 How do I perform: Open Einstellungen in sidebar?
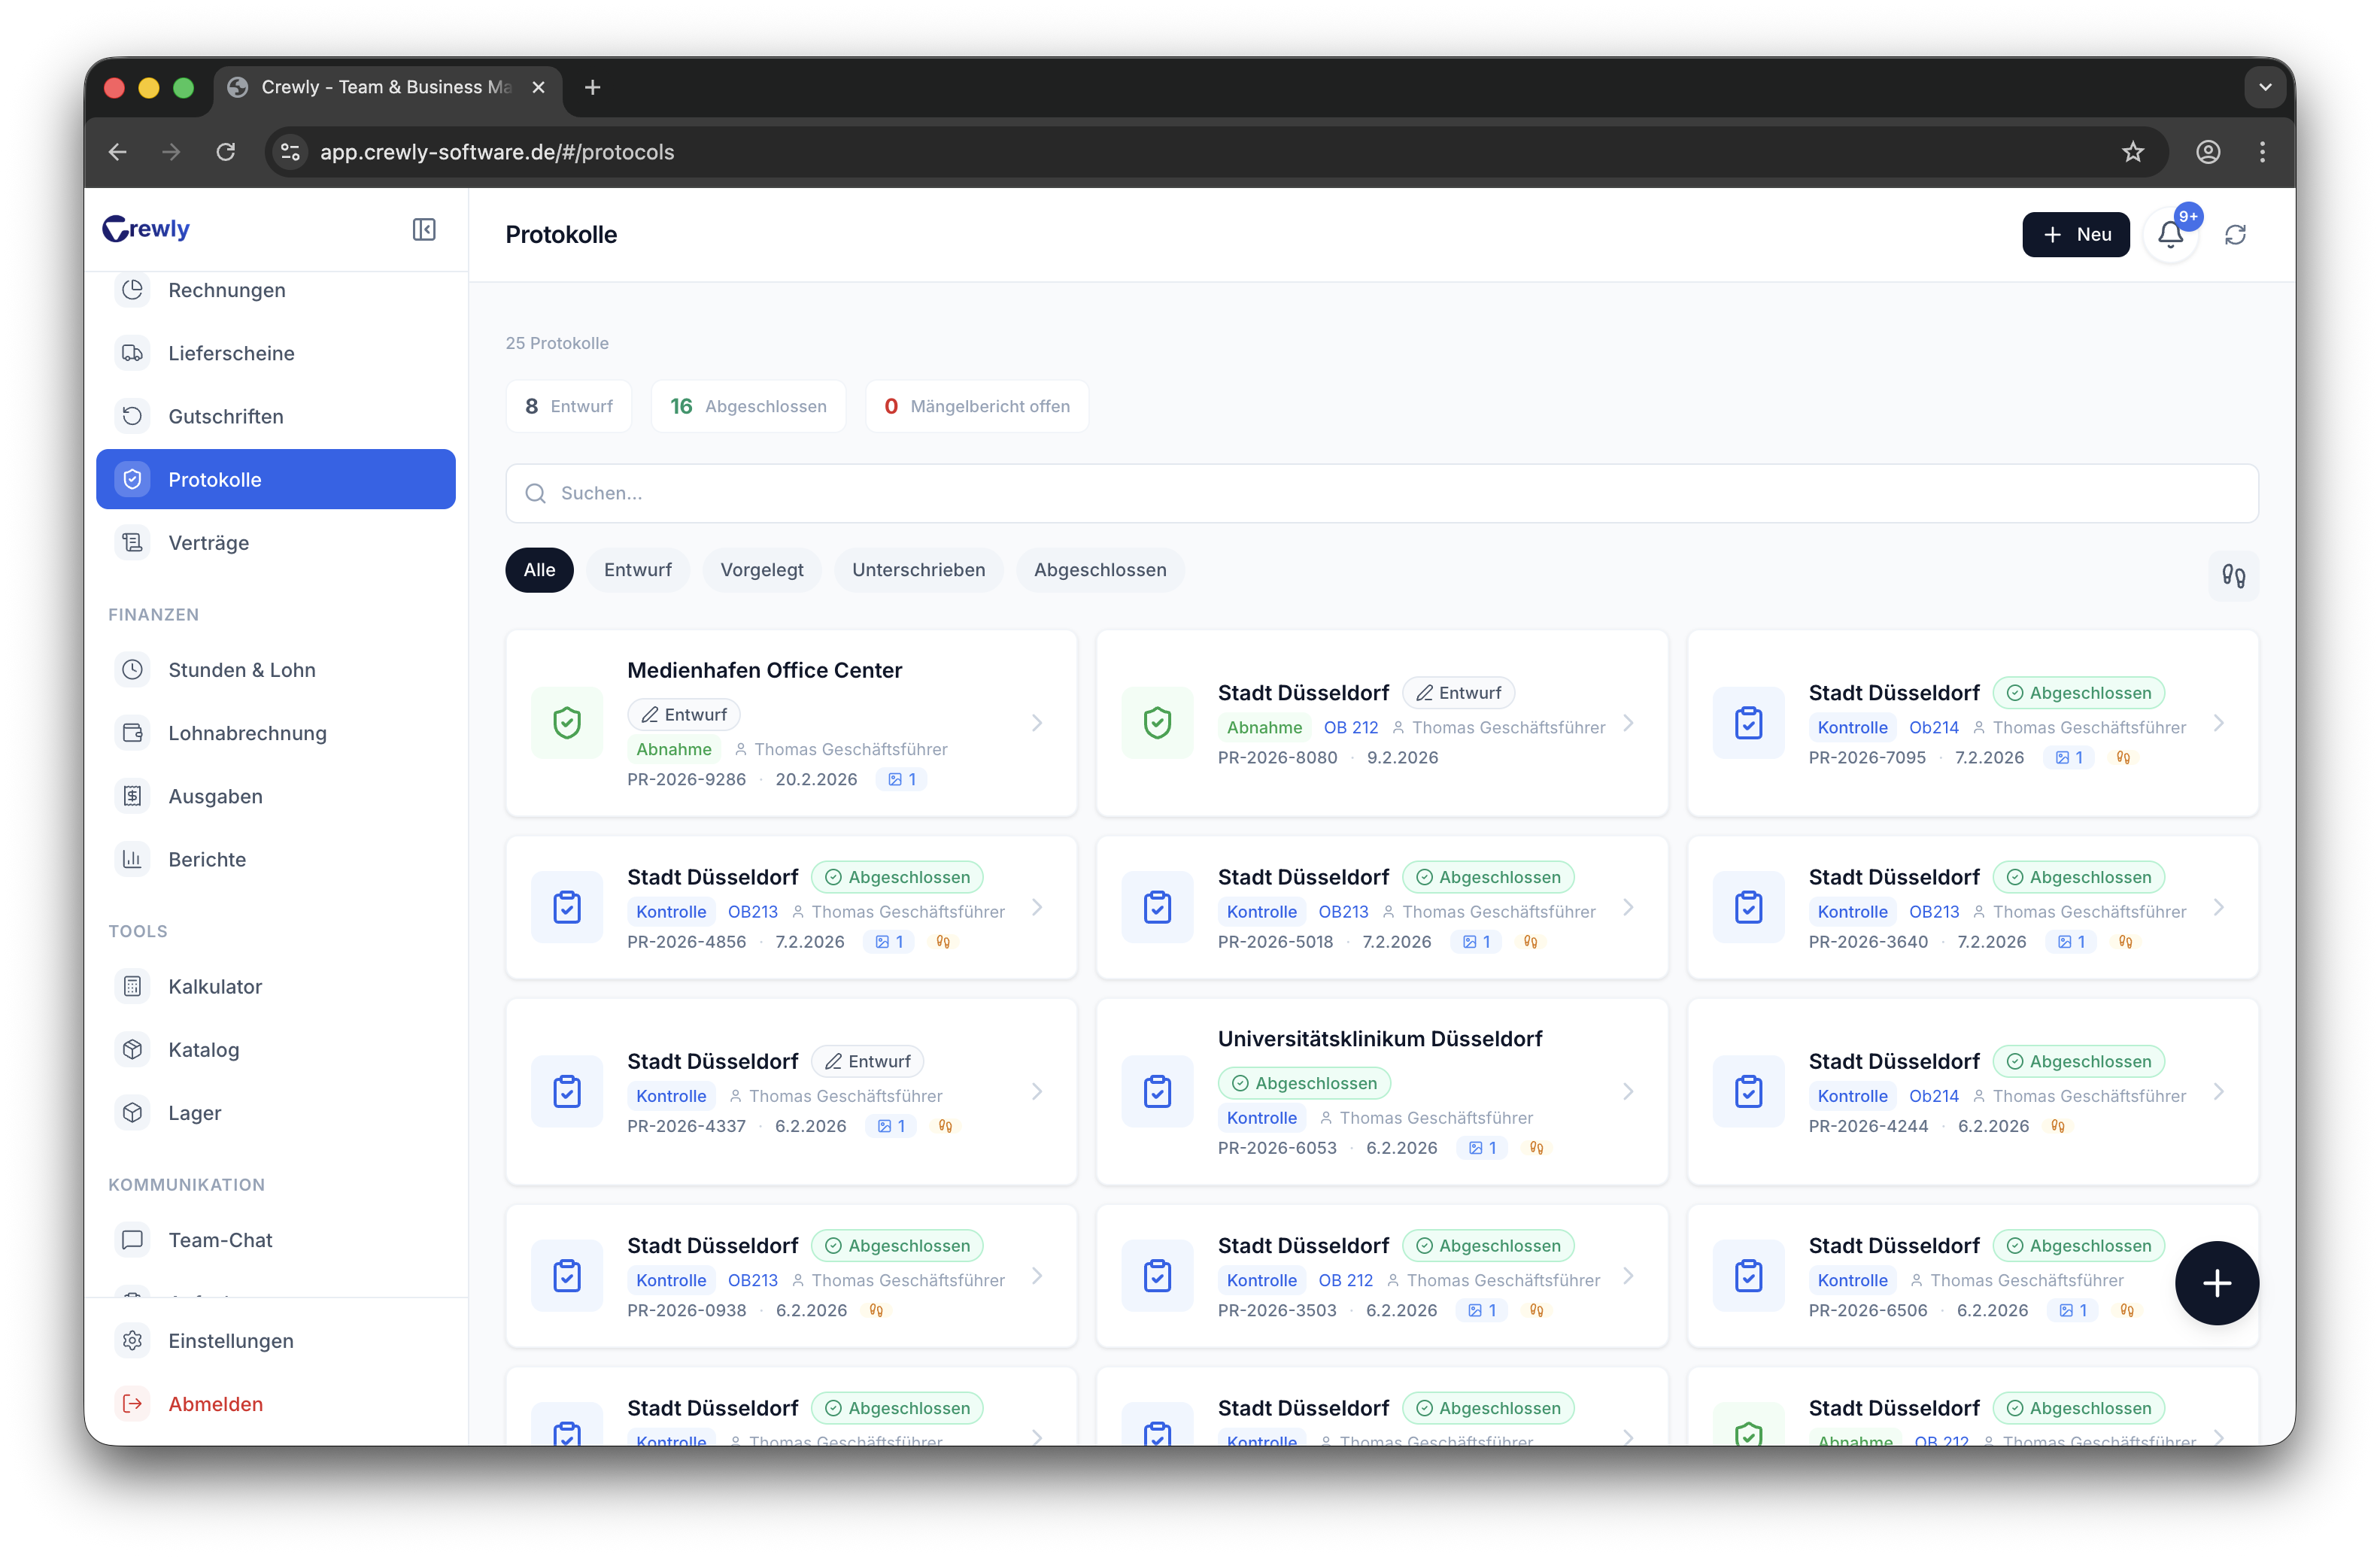click(230, 1341)
